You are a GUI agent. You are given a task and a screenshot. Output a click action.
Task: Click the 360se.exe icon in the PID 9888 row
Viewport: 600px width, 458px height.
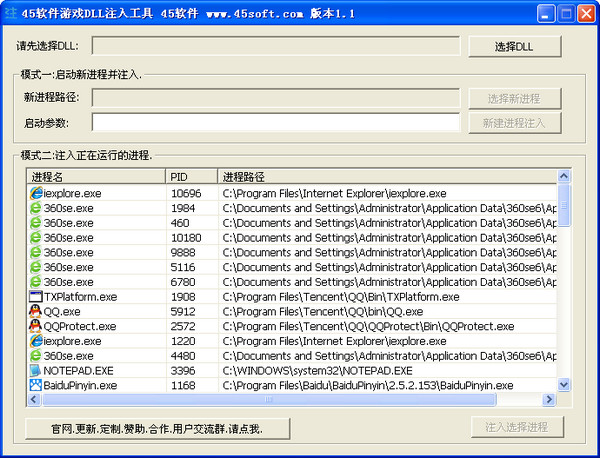click(x=36, y=252)
